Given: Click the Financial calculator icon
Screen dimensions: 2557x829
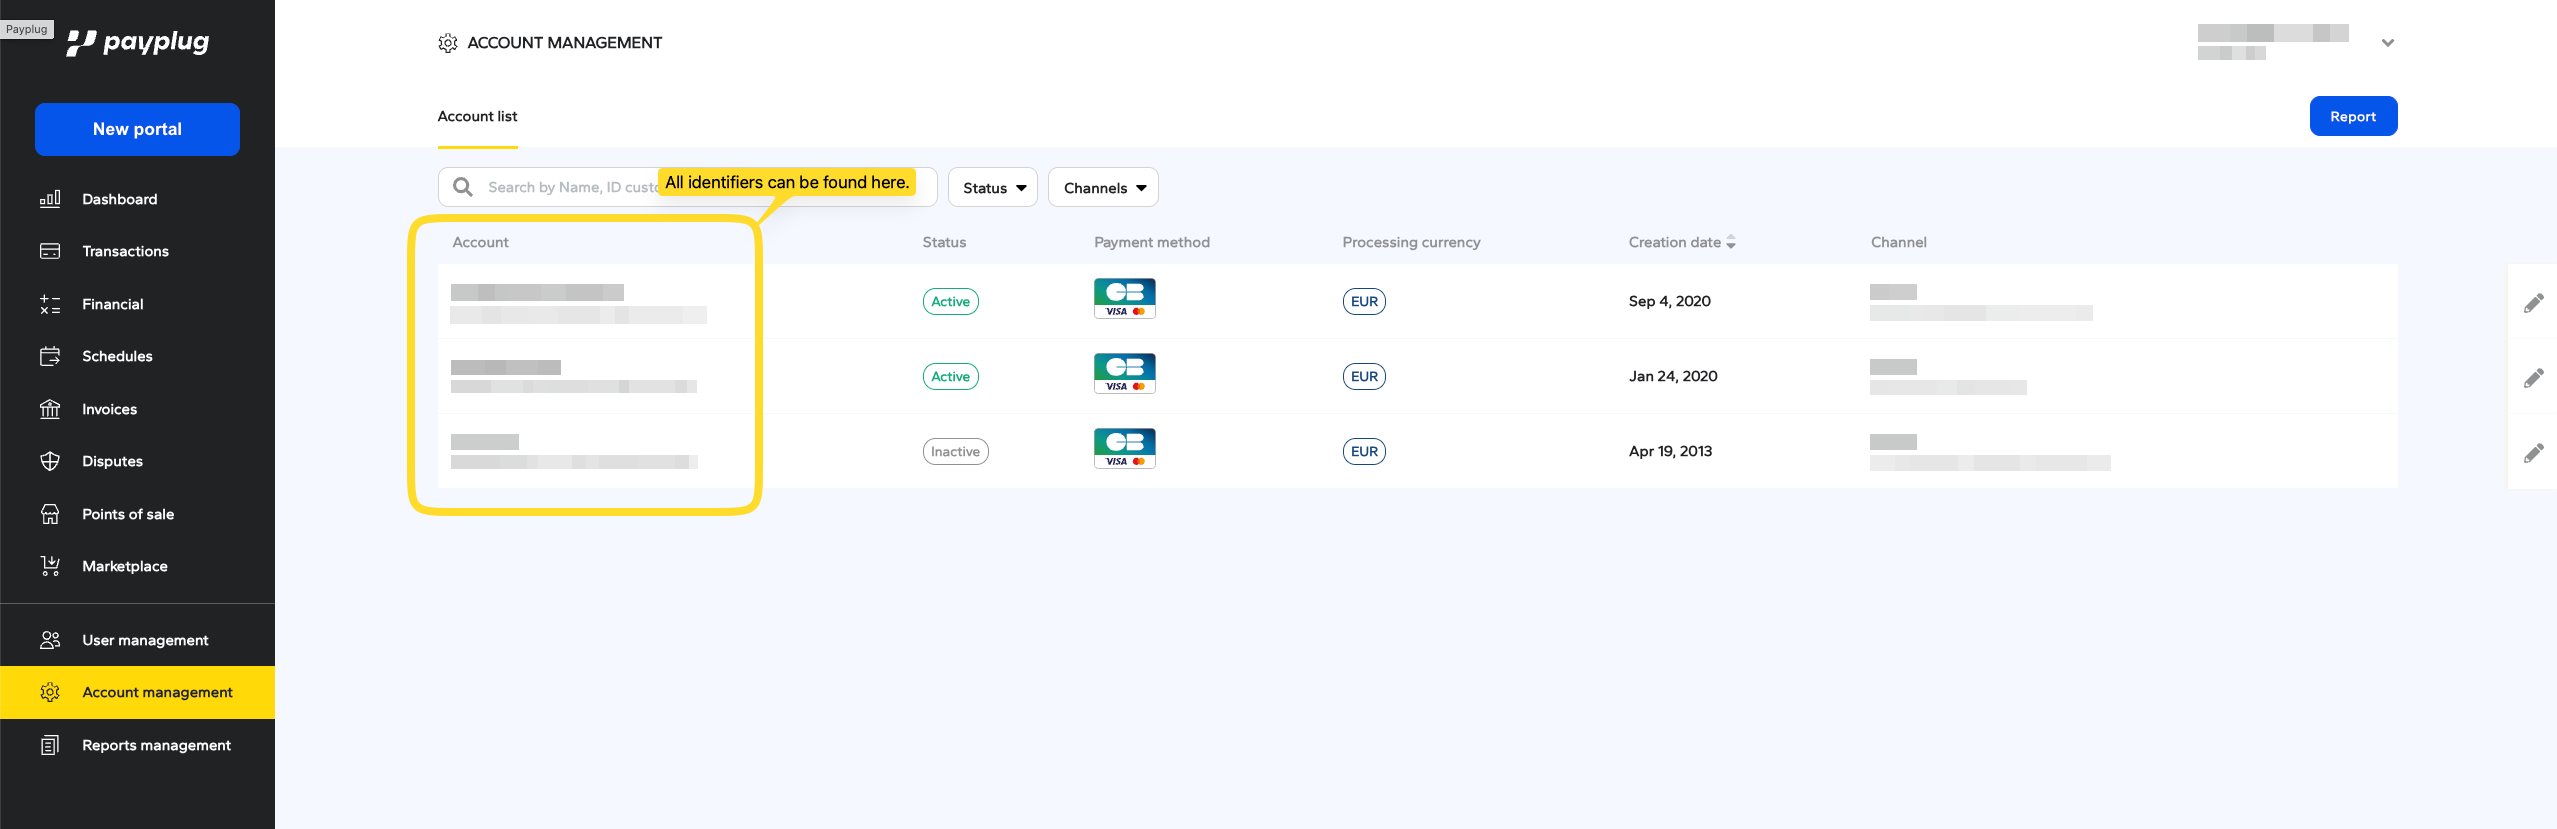Looking at the screenshot, I should (x=50, y=304).
